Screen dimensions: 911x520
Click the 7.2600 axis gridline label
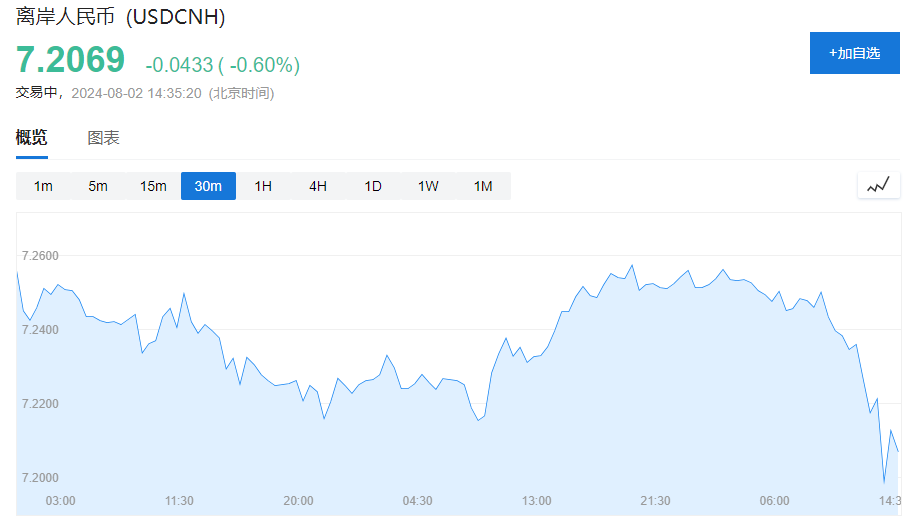(x=40, y=256)
